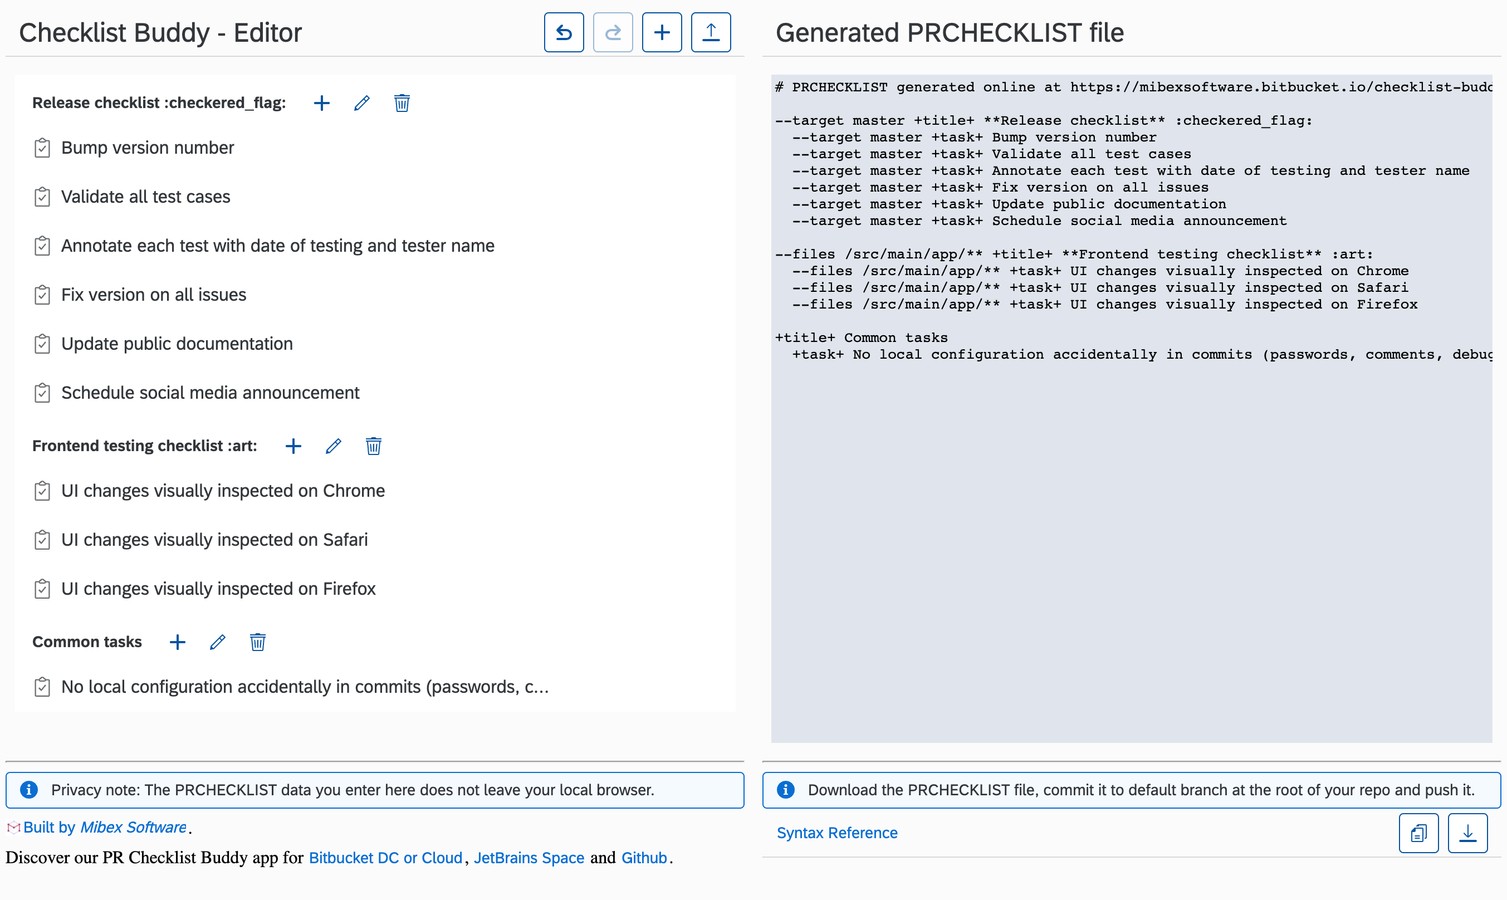Upload an existing PRCHECKLIST file
The width and height of the screenshot is (1507, 900).
[711, 32]
